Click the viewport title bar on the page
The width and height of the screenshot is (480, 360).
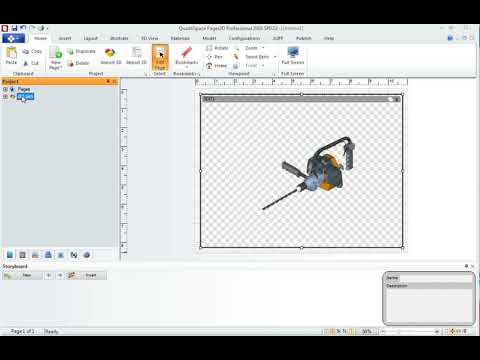pos(301,99)
